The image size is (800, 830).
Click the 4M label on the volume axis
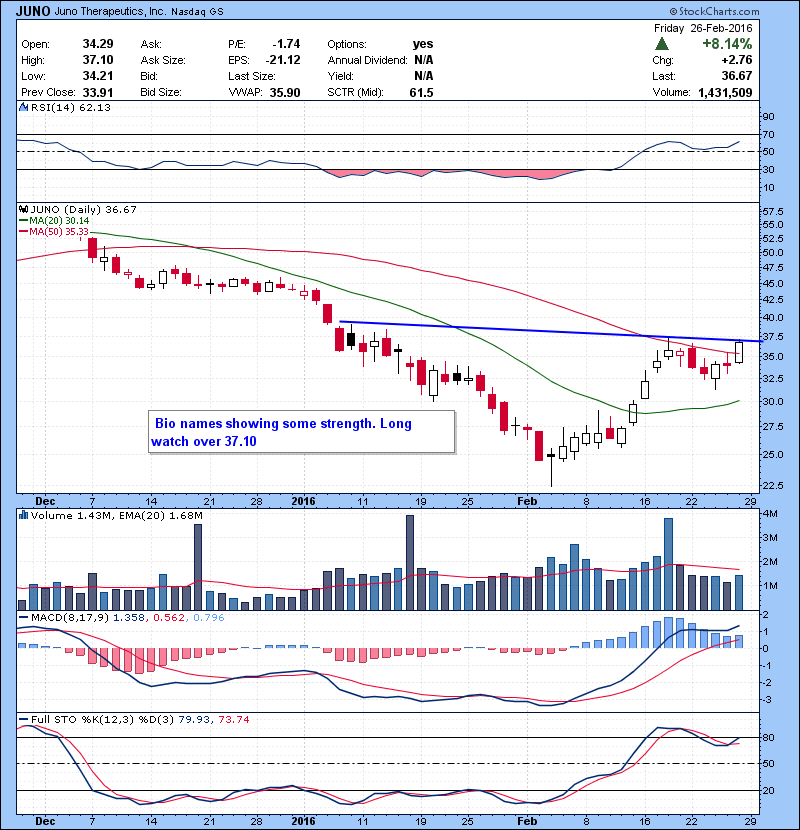point(770,513)
